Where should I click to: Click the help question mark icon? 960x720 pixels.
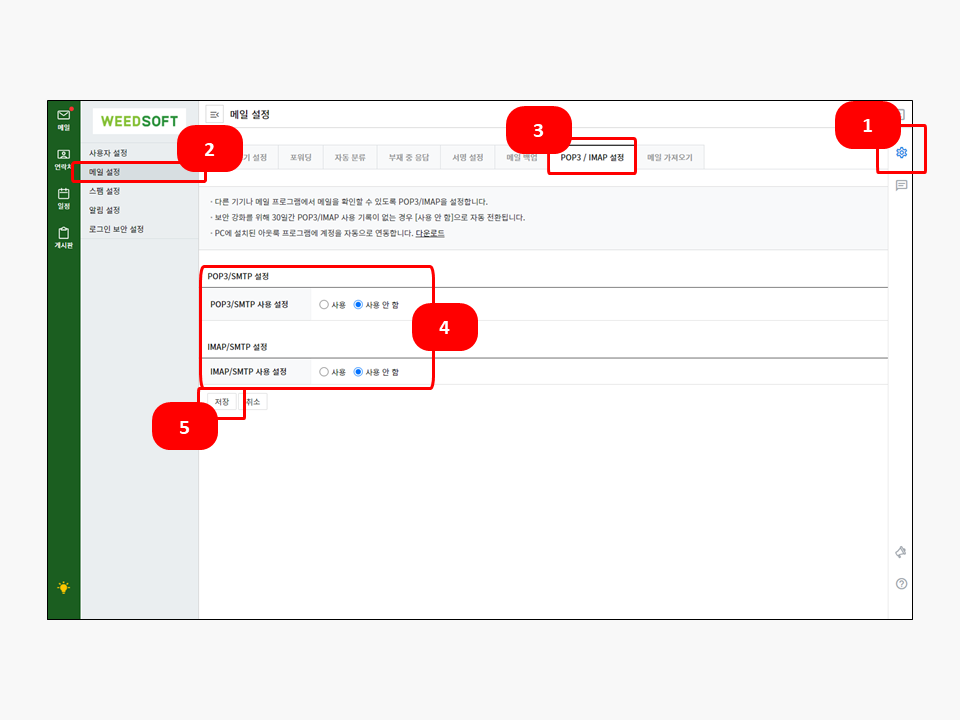[901, 584]
